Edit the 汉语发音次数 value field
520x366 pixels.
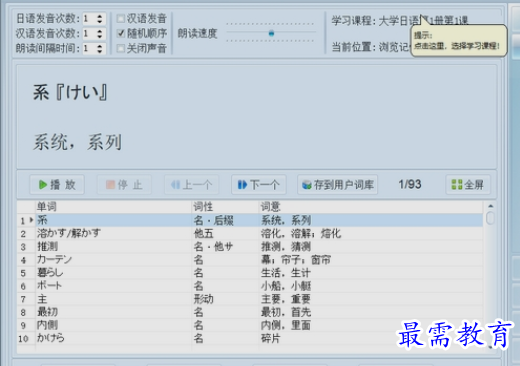coord(89,33)
